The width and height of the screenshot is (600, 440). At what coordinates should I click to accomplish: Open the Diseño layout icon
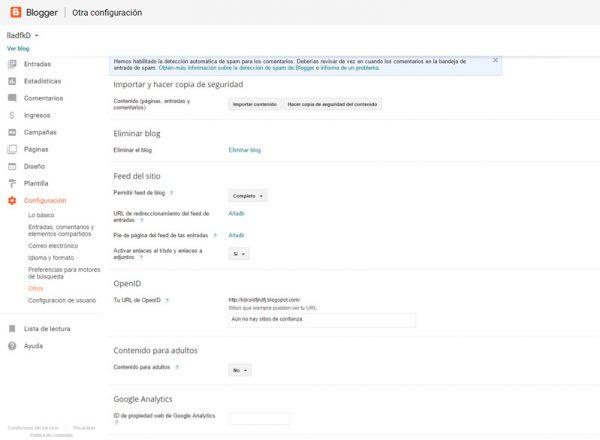coord(12,166)
